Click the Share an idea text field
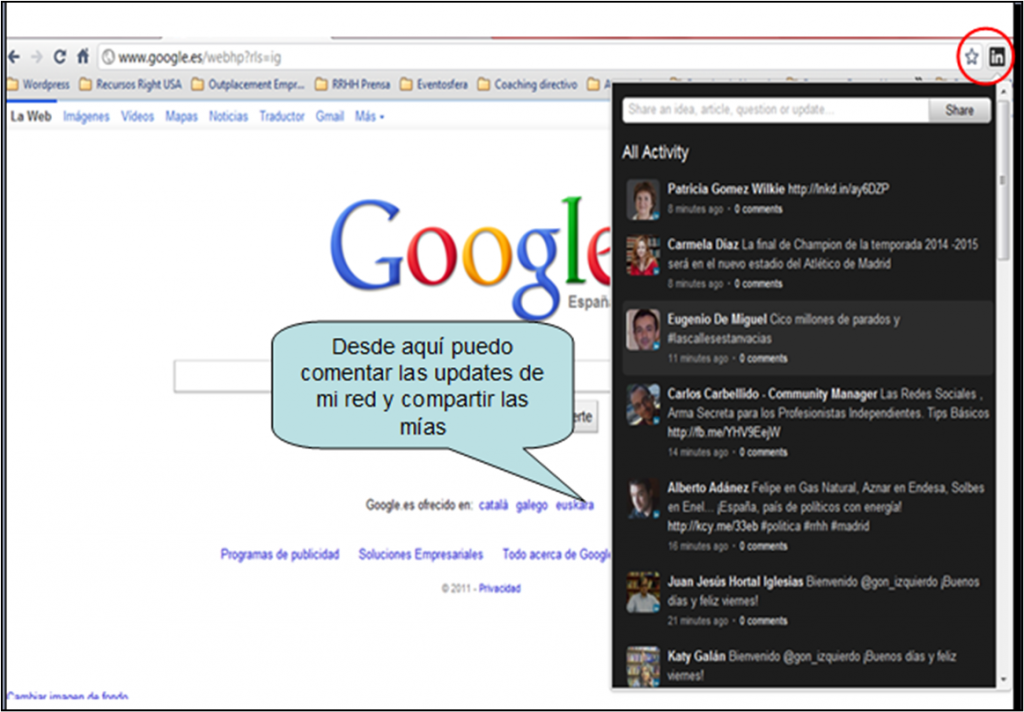 [776, 110]
